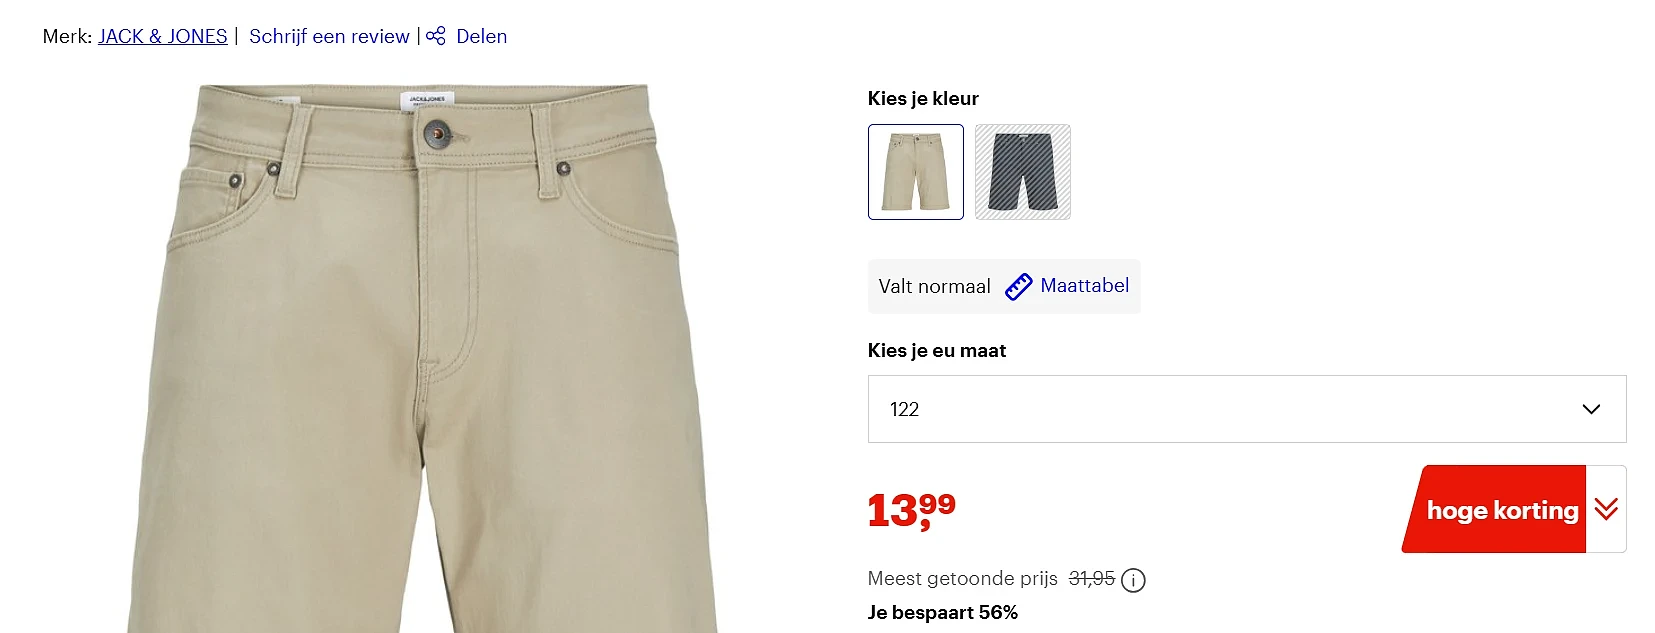
Task: Click the Valt normaal fit label
Action: (x=934, y=287)
